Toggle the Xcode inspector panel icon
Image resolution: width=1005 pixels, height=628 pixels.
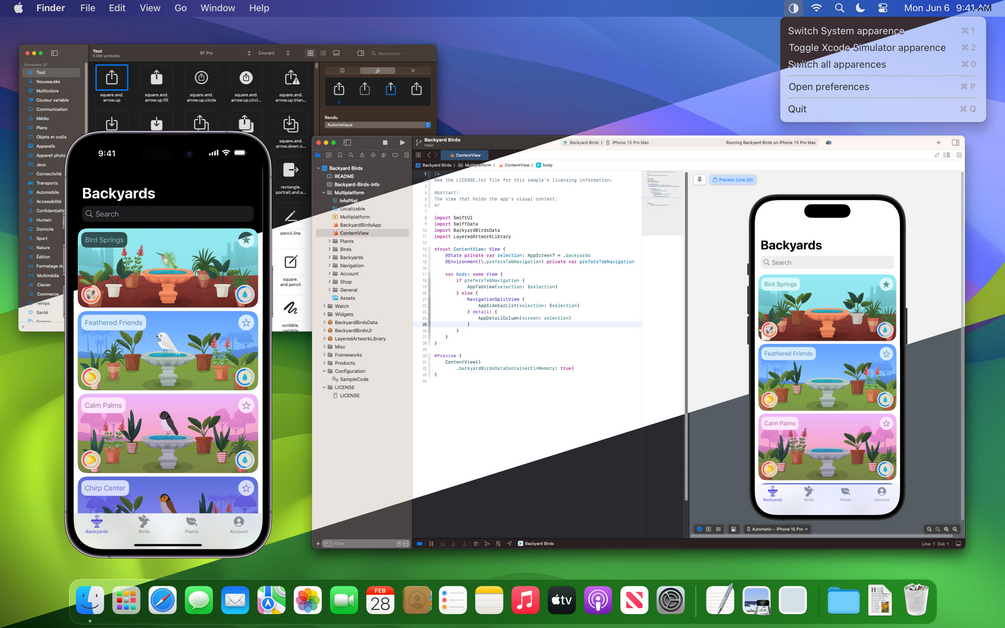pyautogui.click(x=955, y=142)
